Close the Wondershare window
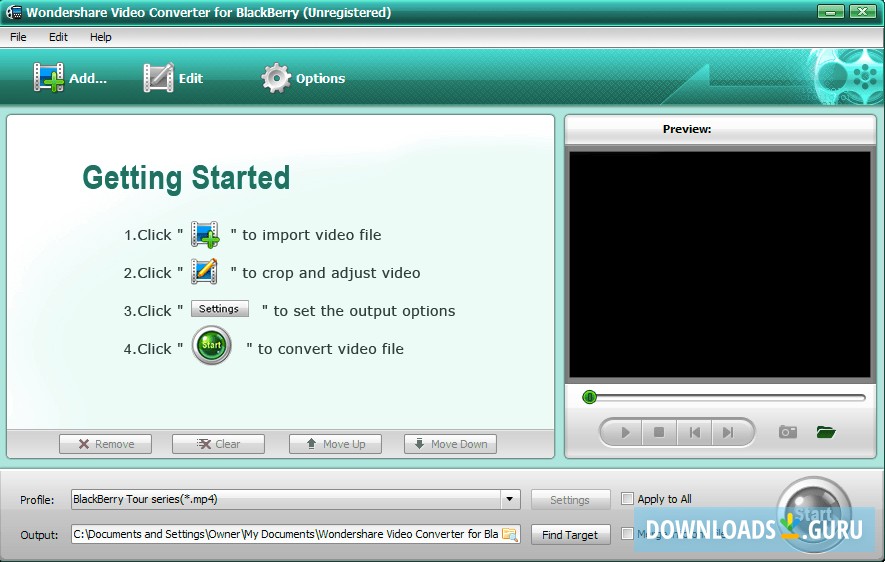This screenshot has height=562, width=885. [862, 11]
